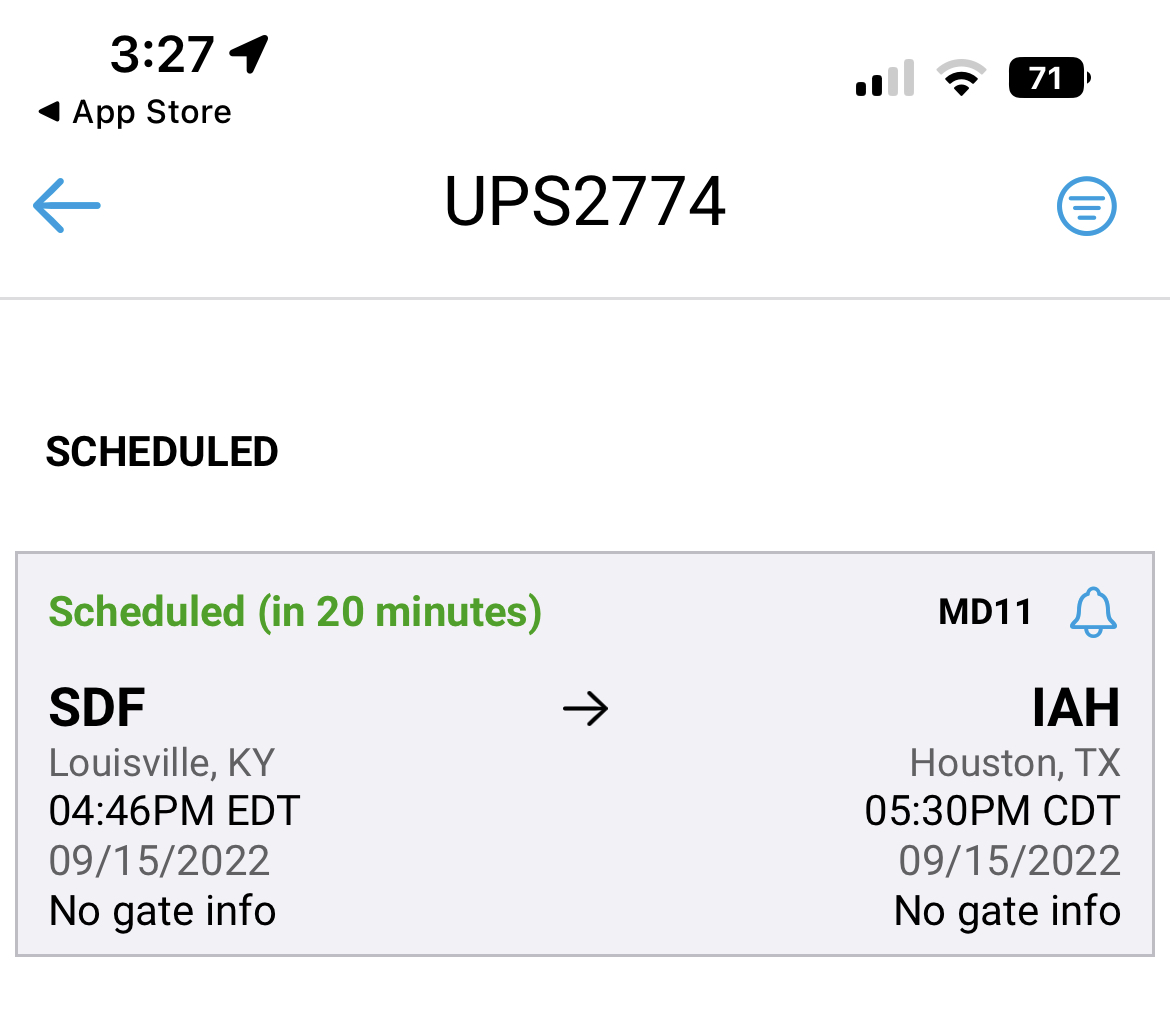Tap the location services arrow icon
1170x1030 pixels.
(249, 53)
